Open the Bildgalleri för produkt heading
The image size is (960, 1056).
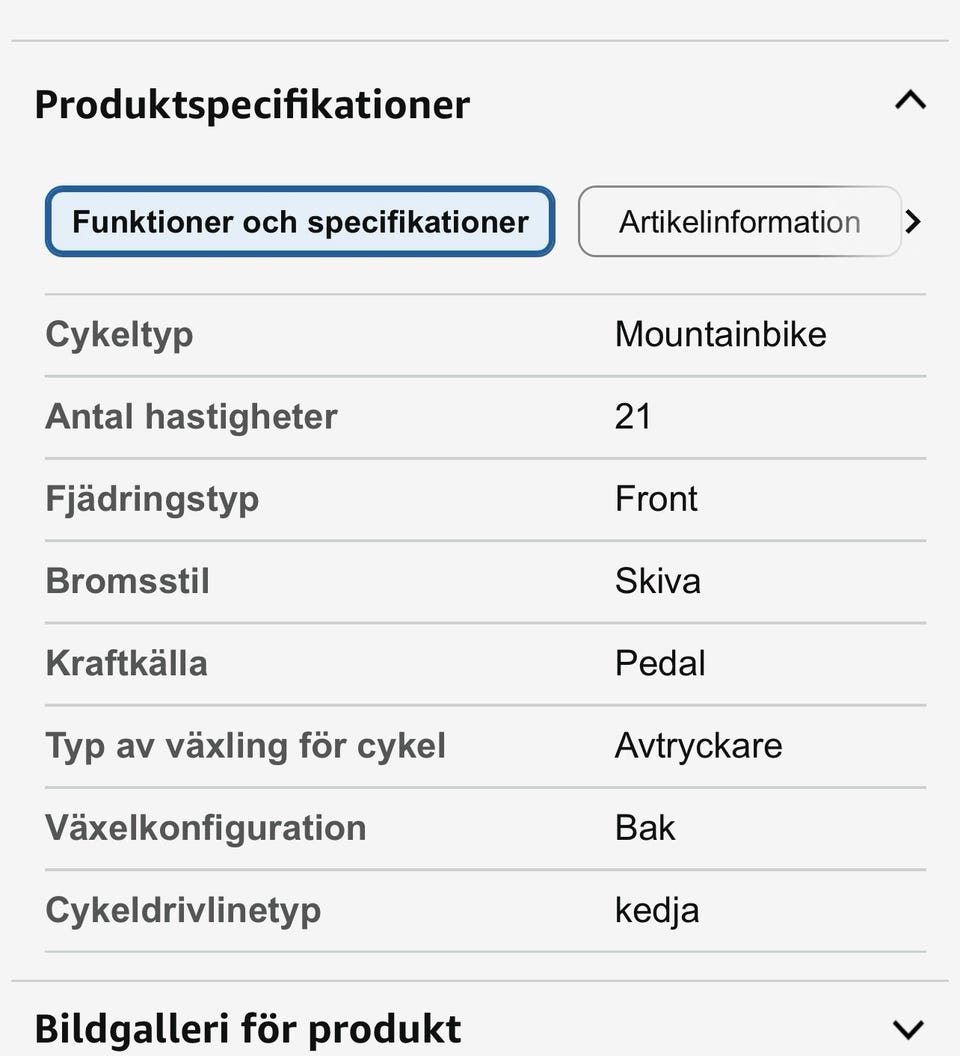pyautogui.click(x=248, y=1029)
